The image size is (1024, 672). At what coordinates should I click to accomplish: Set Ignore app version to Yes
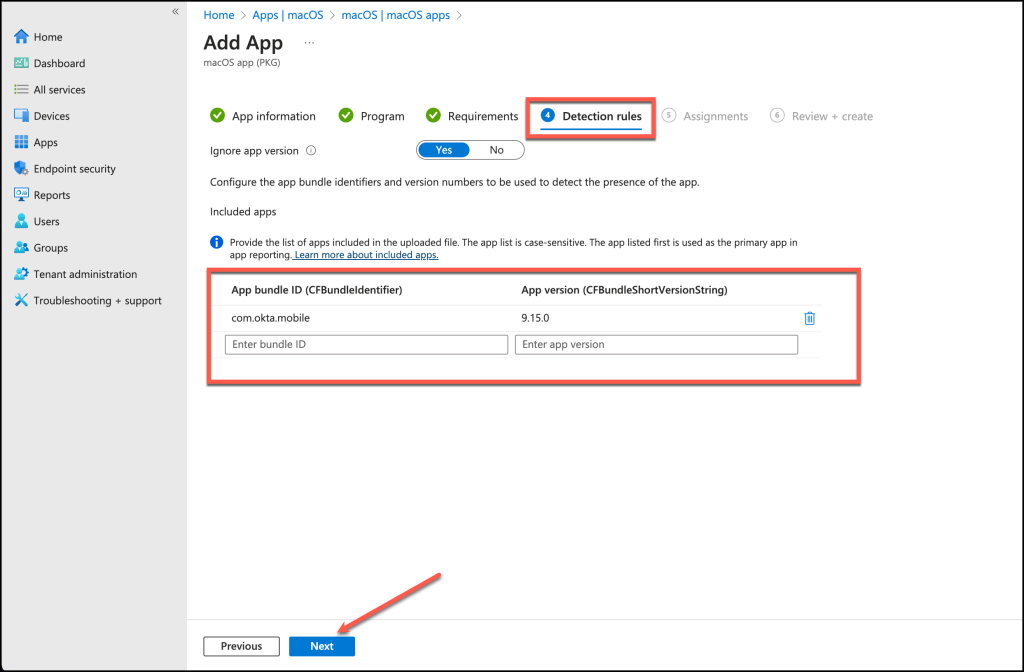[x=444, y=150]
